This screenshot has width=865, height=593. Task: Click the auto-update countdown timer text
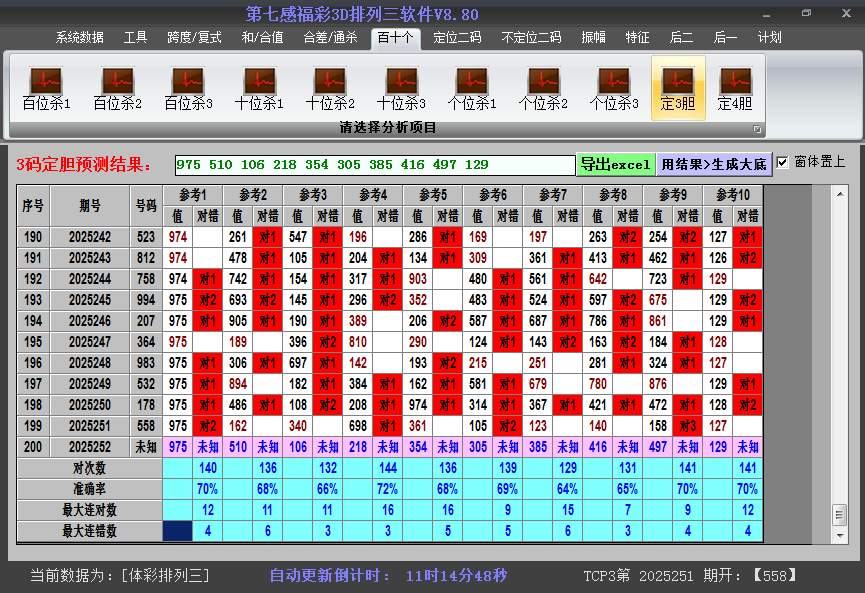[388, 576]
